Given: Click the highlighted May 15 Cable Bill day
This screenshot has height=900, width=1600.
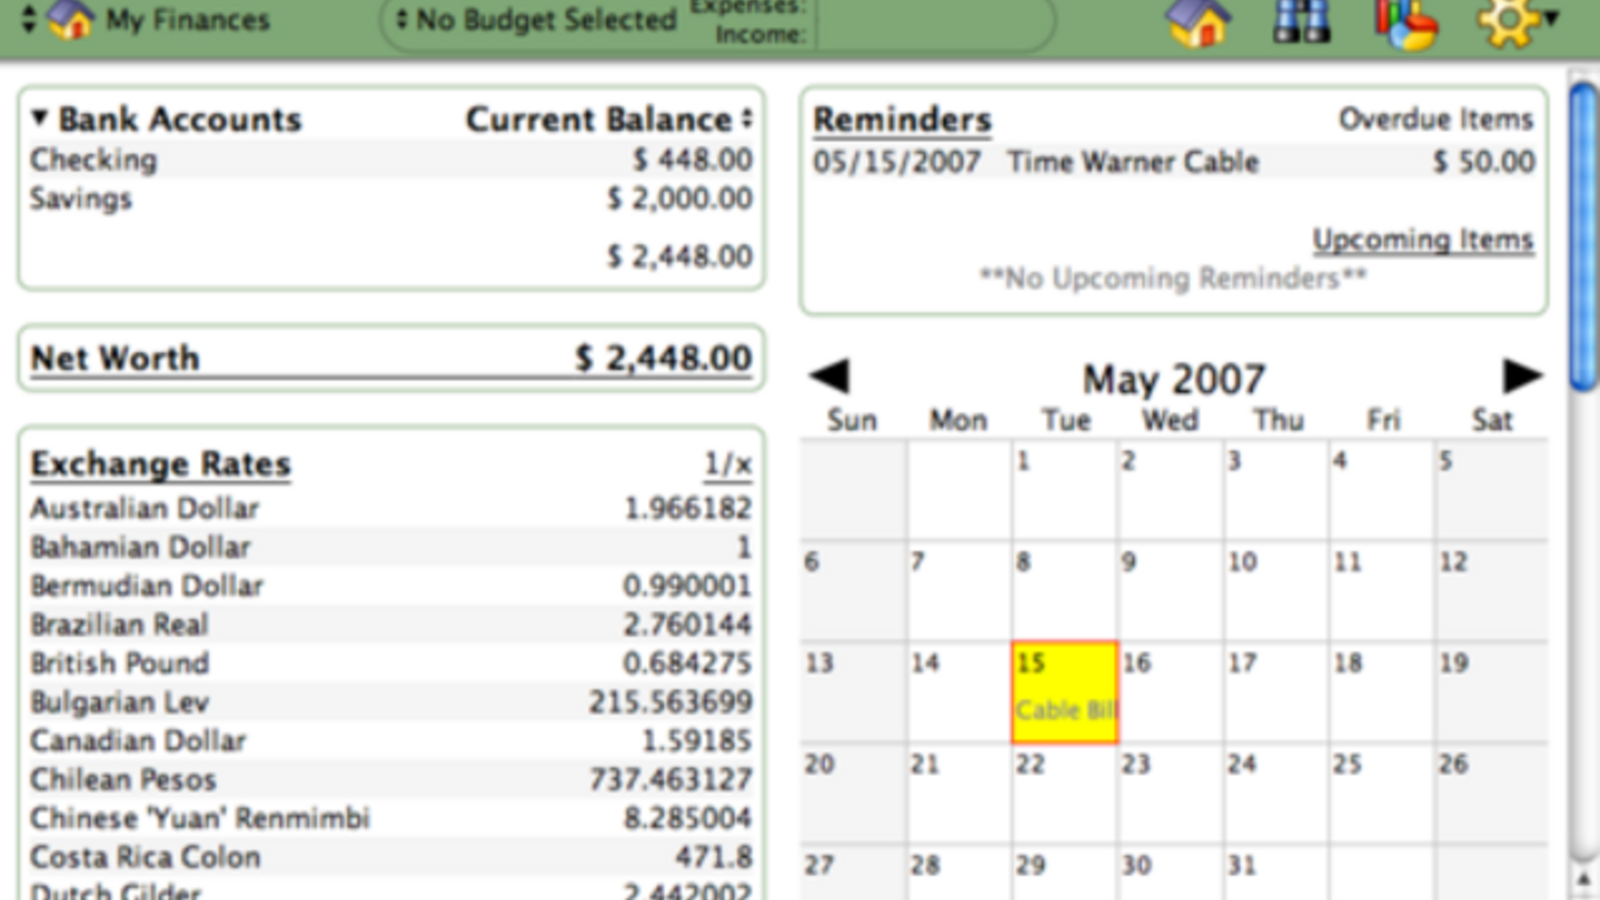Looking at the screenshot, I should point(1064,692).
